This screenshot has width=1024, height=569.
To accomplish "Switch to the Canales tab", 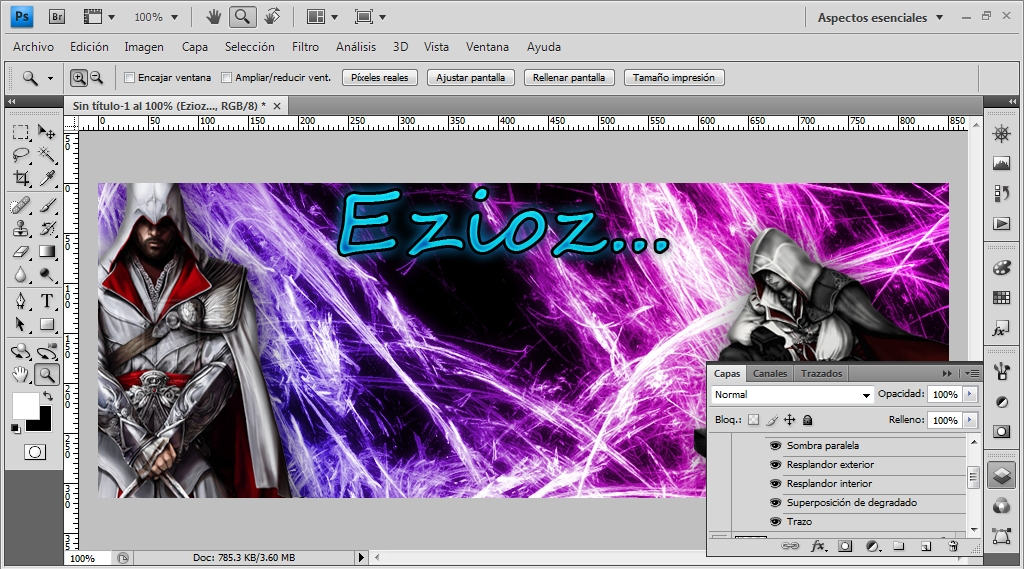I will click(770, 374).
